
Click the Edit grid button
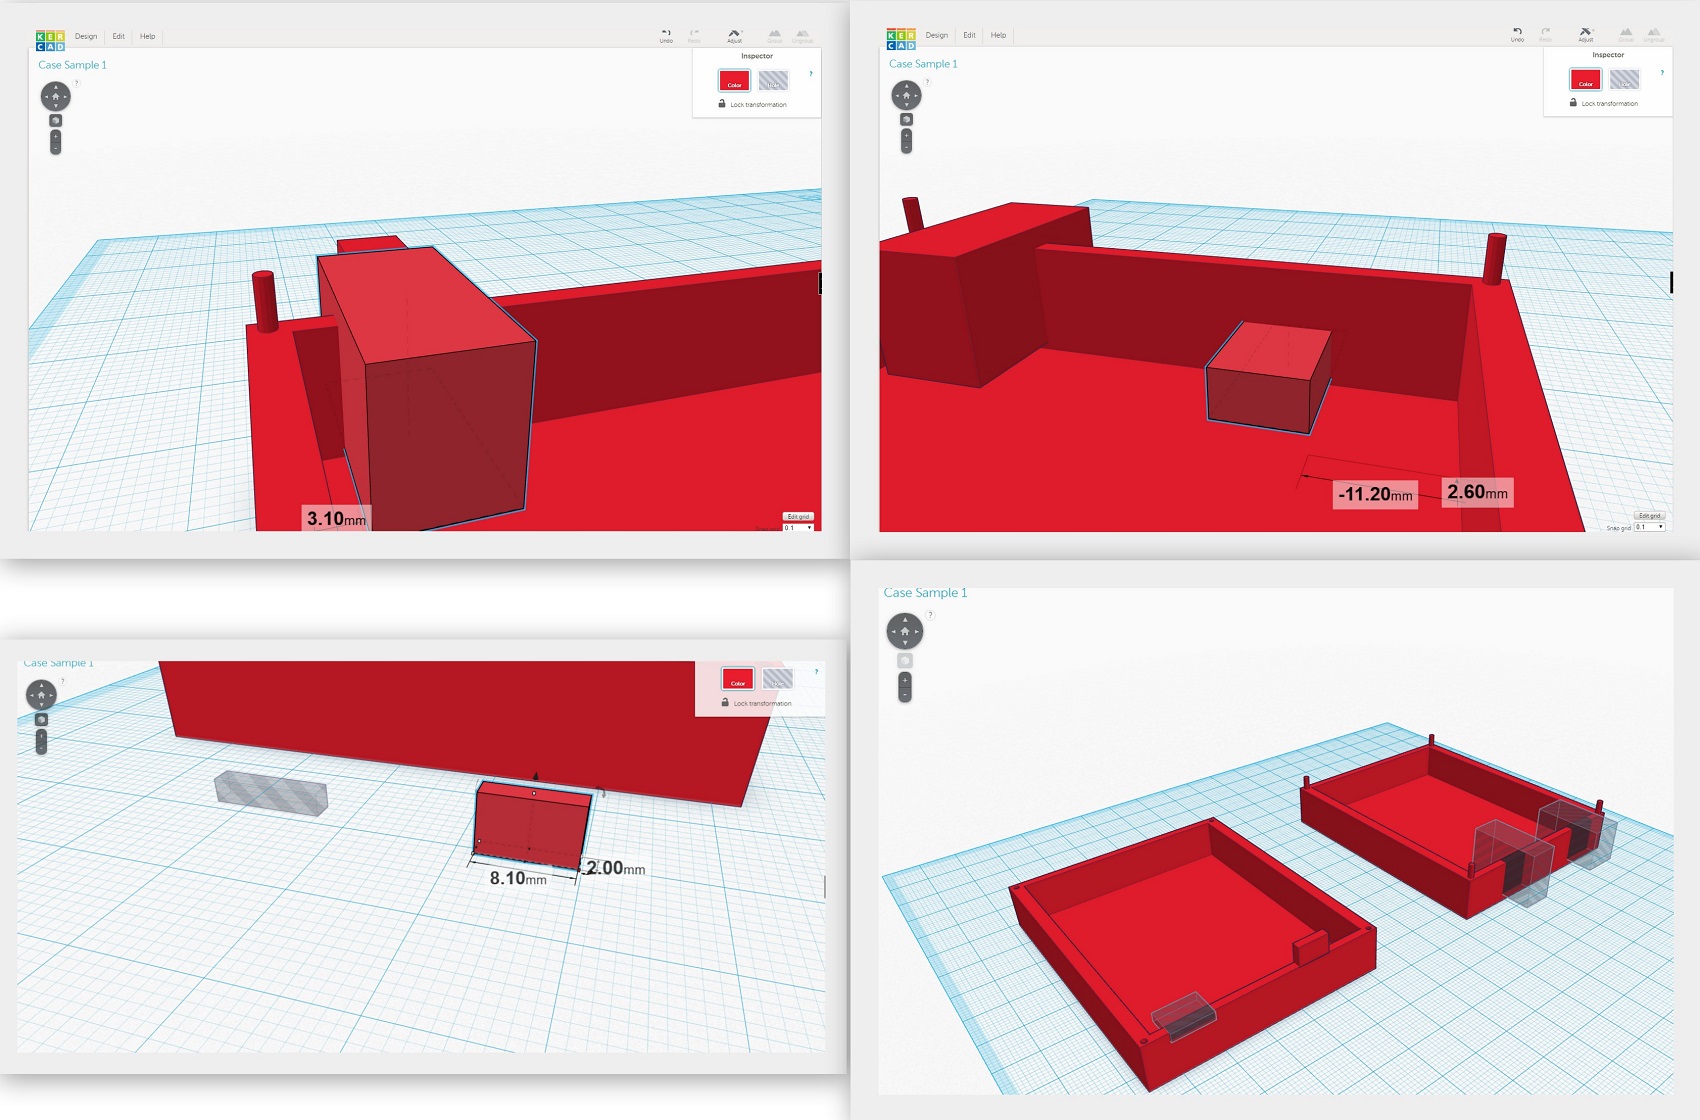(797, 515)
